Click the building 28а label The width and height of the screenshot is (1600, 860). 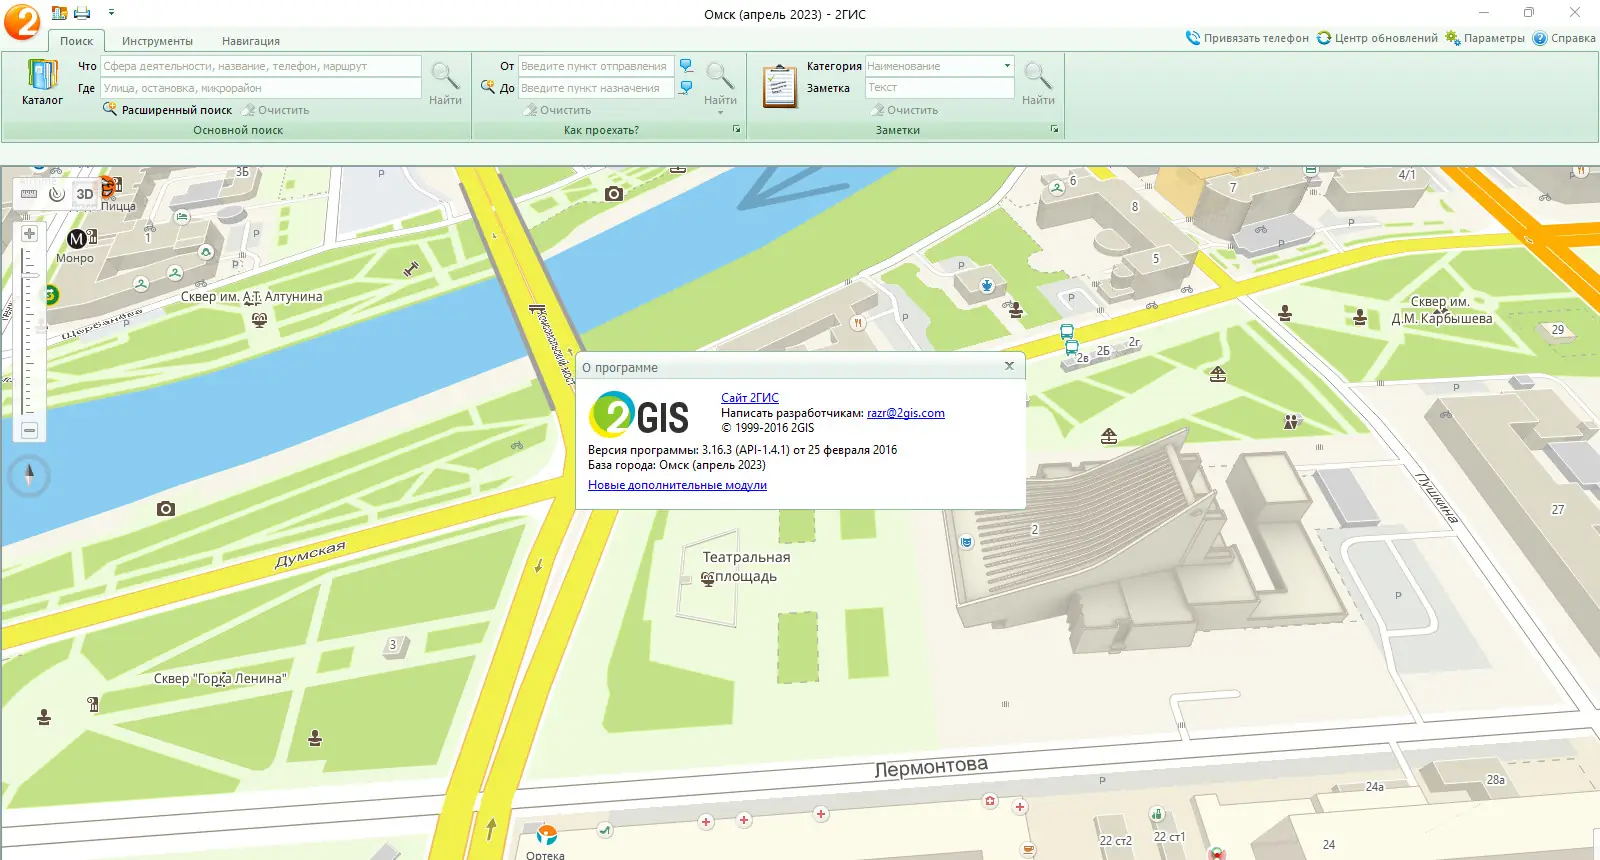click(x=1496, y=780)
